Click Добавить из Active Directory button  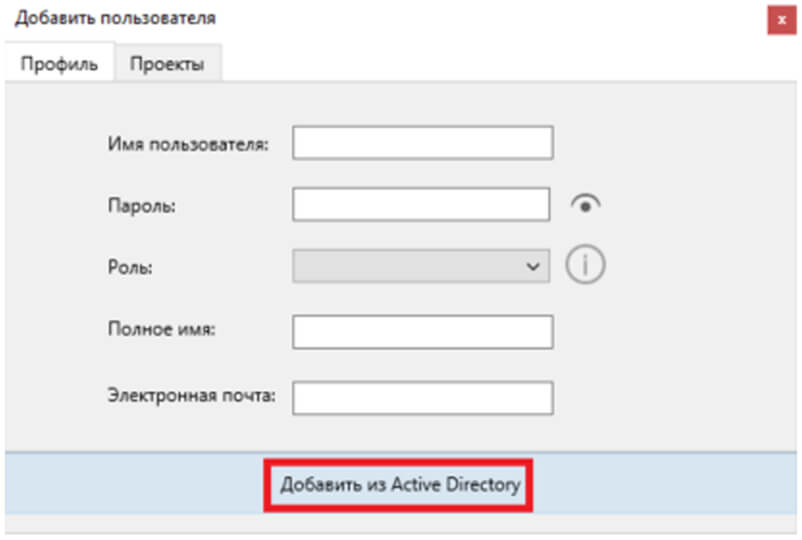(399, 485)
